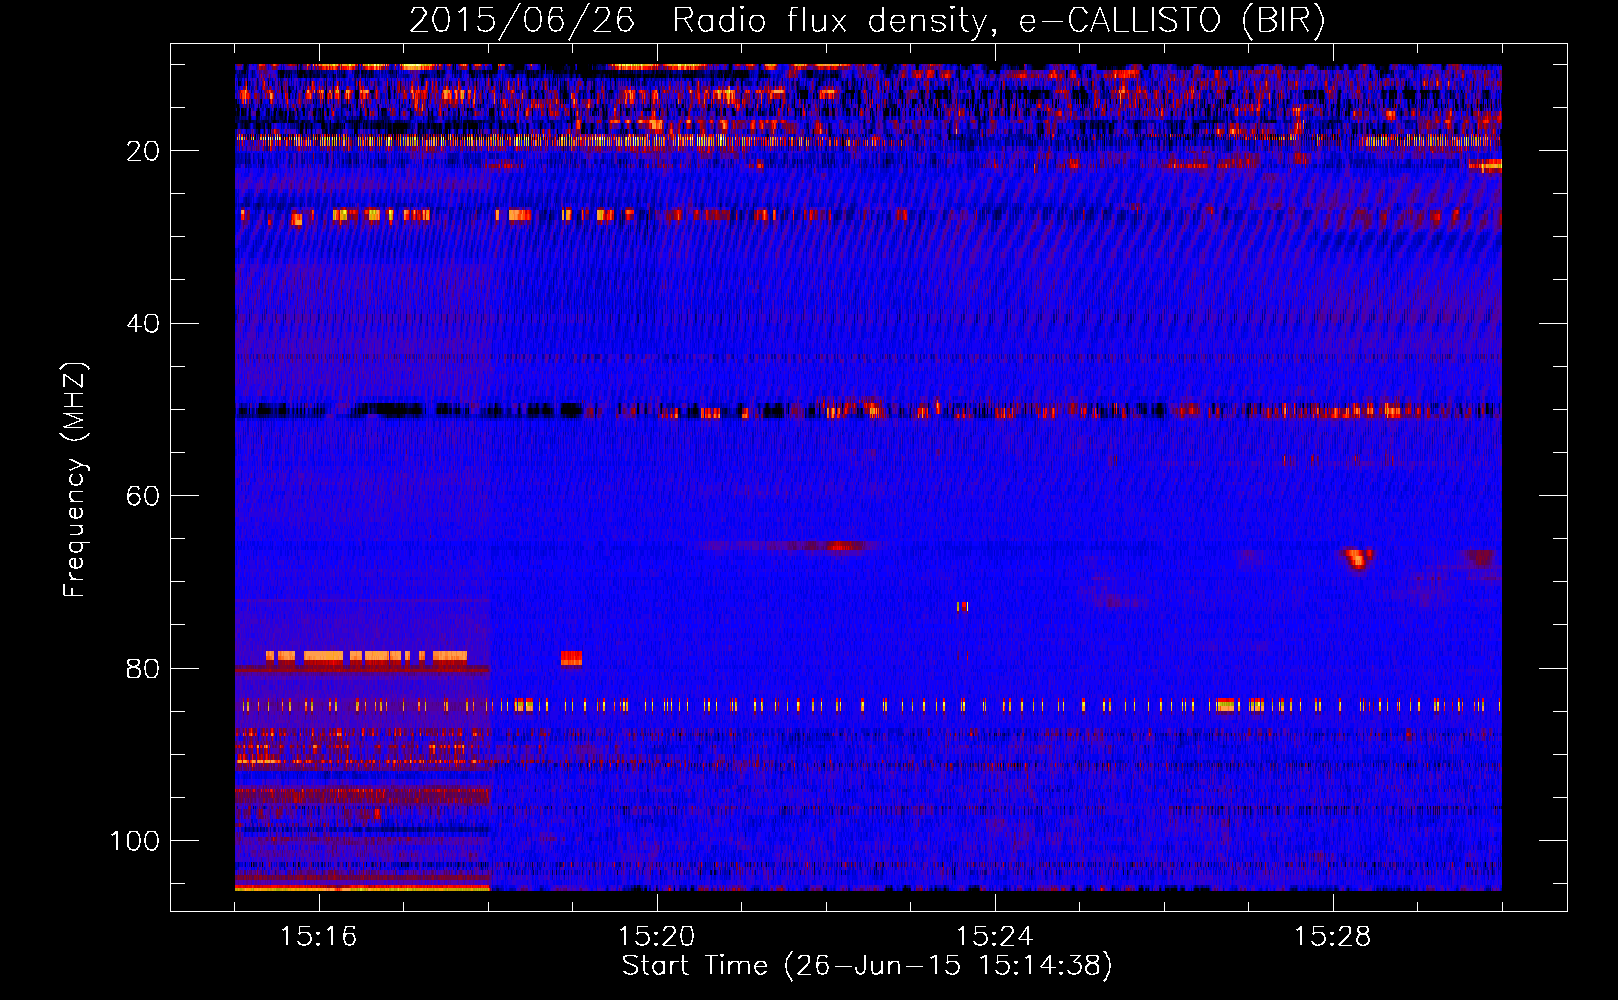Select the Frequency (MHZ) axis label

click(75, 480)
